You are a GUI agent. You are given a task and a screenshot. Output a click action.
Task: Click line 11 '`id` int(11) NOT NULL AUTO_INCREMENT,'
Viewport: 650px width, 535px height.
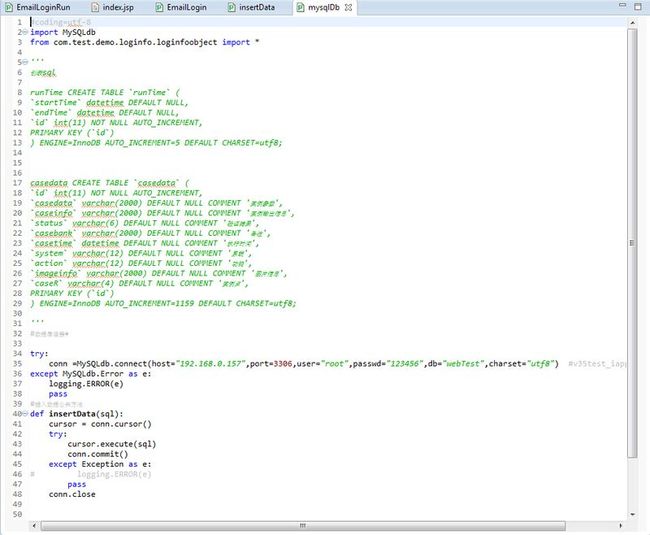116,122
